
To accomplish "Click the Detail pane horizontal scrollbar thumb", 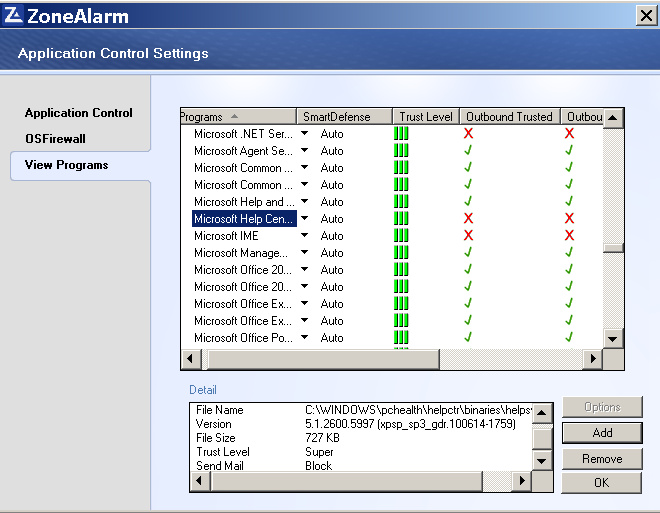I will coord(347,481).
